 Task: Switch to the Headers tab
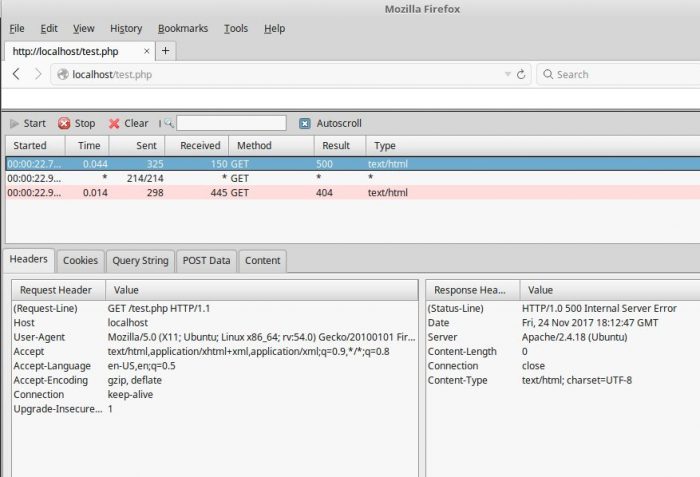pos(29,259)
